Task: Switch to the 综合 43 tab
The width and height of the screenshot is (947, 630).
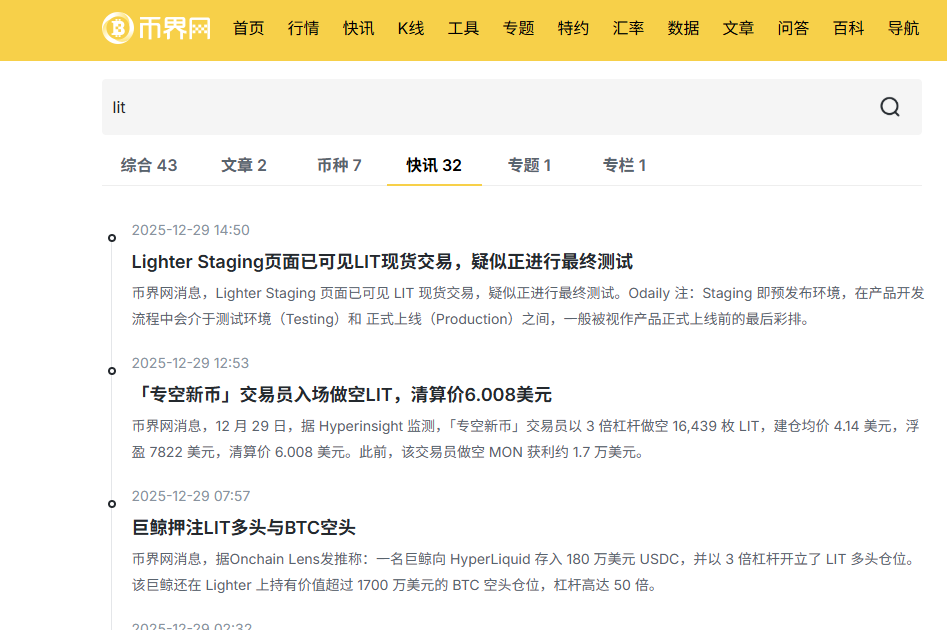Action: pyautogui.click(x=149, y=165)
